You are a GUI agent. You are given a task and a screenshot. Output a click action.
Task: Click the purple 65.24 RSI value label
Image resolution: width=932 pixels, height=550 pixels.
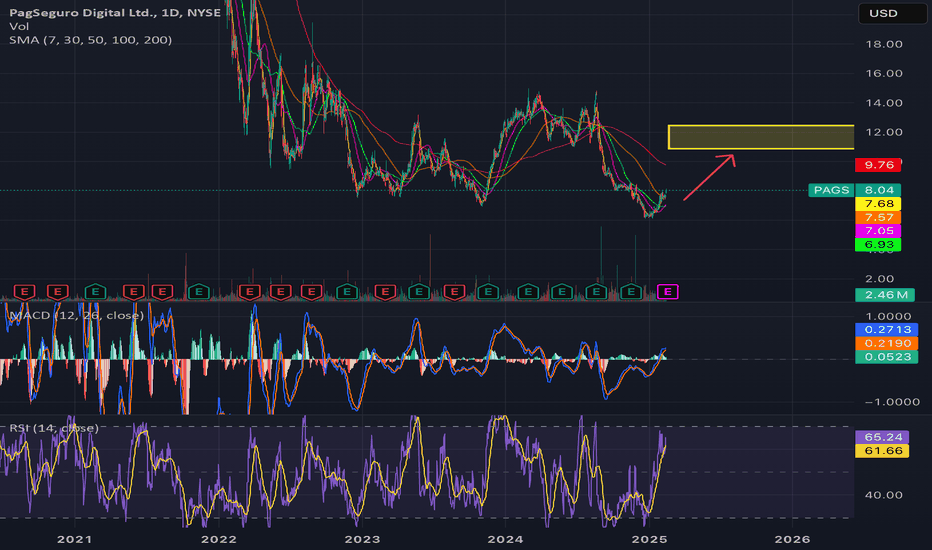881,437
